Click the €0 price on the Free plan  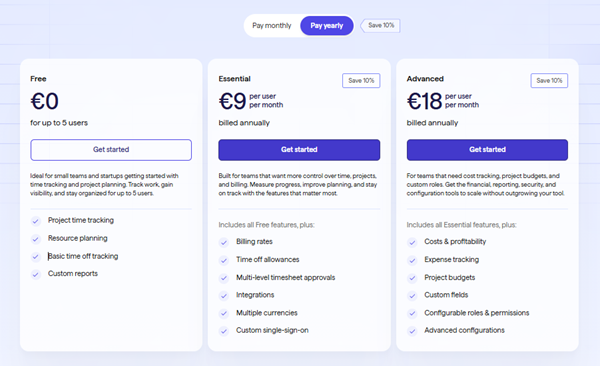(x=44, y=101)
